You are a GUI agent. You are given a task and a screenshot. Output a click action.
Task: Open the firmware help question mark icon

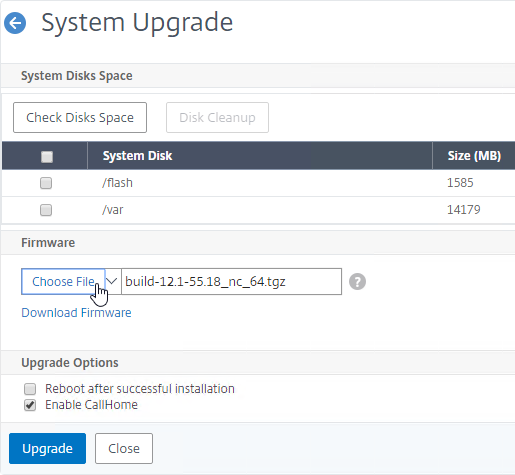[357, 282]
